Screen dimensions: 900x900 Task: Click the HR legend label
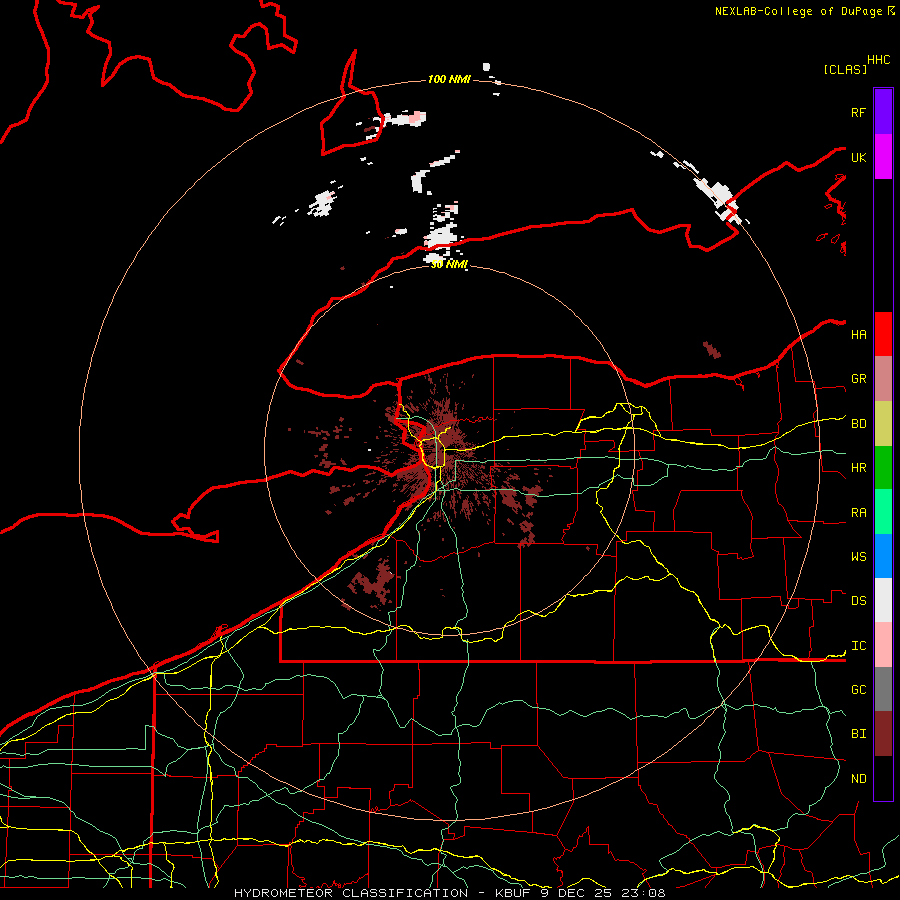click(858, 468)
